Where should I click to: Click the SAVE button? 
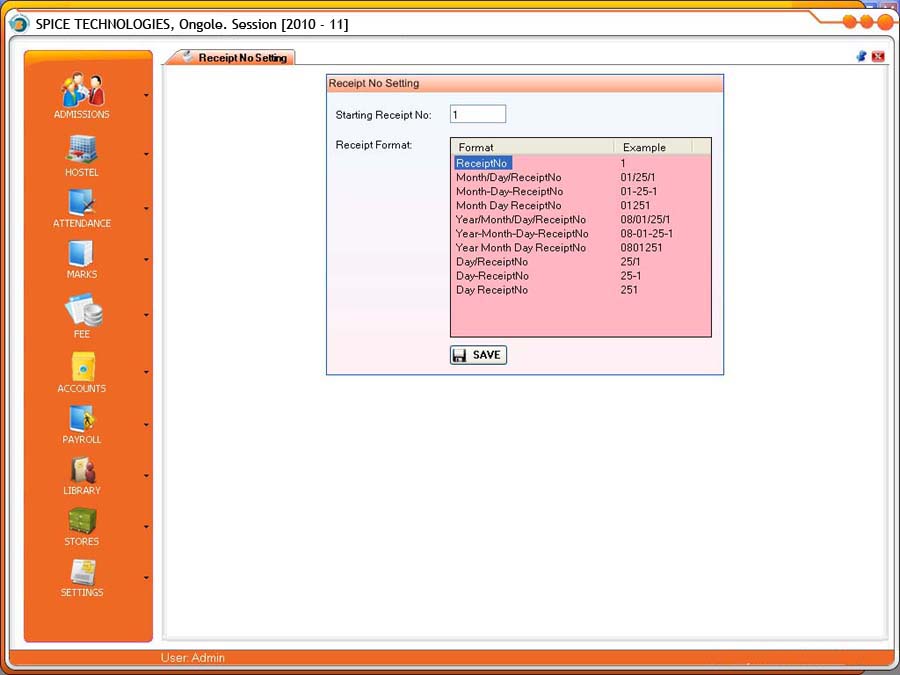click(x=478, y=355)
